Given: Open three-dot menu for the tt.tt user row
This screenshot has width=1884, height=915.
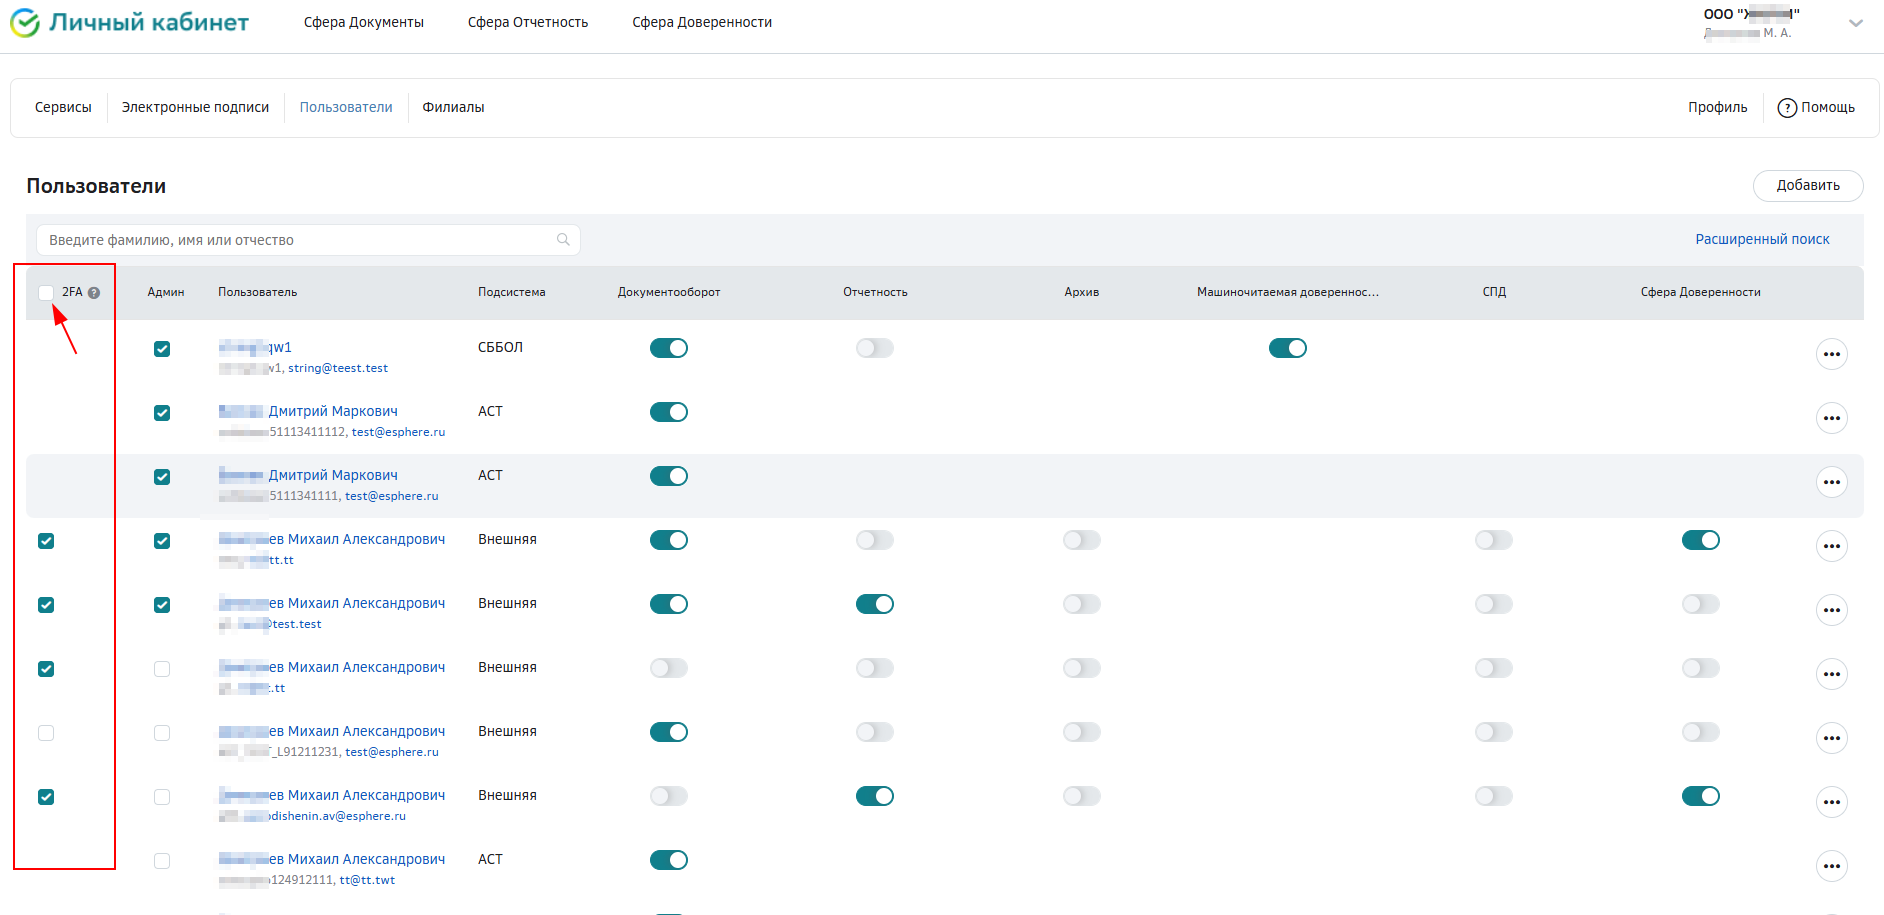Looking at the screenshot, I should point(1831,546).
